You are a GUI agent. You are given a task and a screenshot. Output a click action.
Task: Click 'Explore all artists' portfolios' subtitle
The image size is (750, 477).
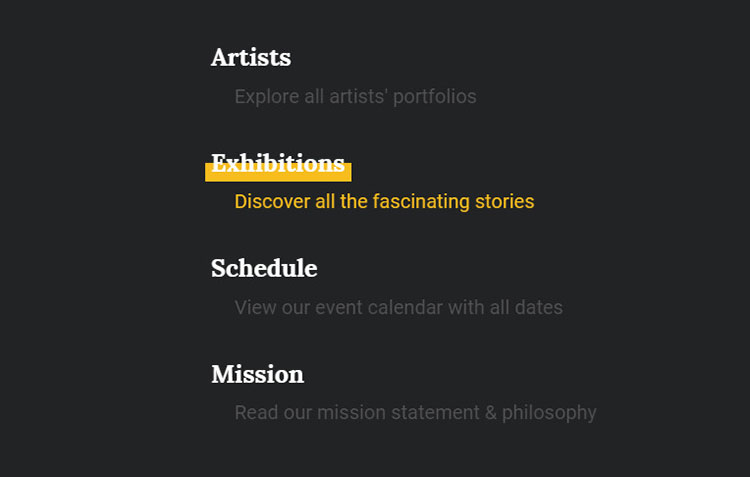355,97
